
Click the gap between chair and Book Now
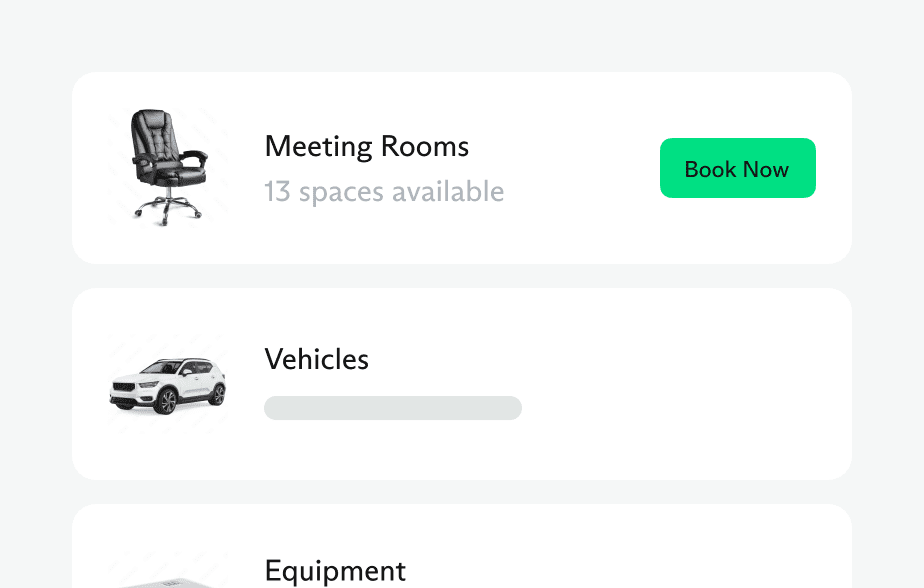[580, 168]
